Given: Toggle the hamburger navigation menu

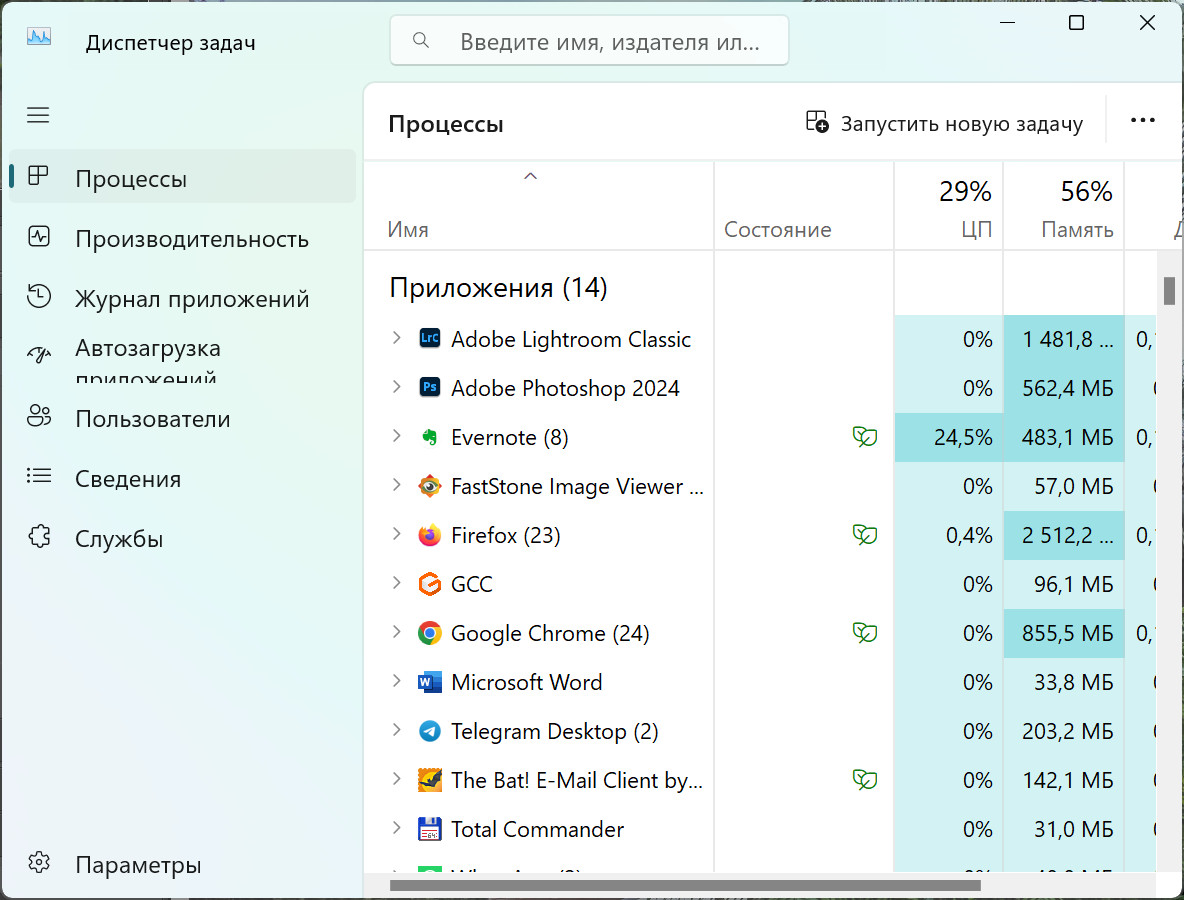Looking at the screenshot, I should pyautogui.click(x=38, y=115).
